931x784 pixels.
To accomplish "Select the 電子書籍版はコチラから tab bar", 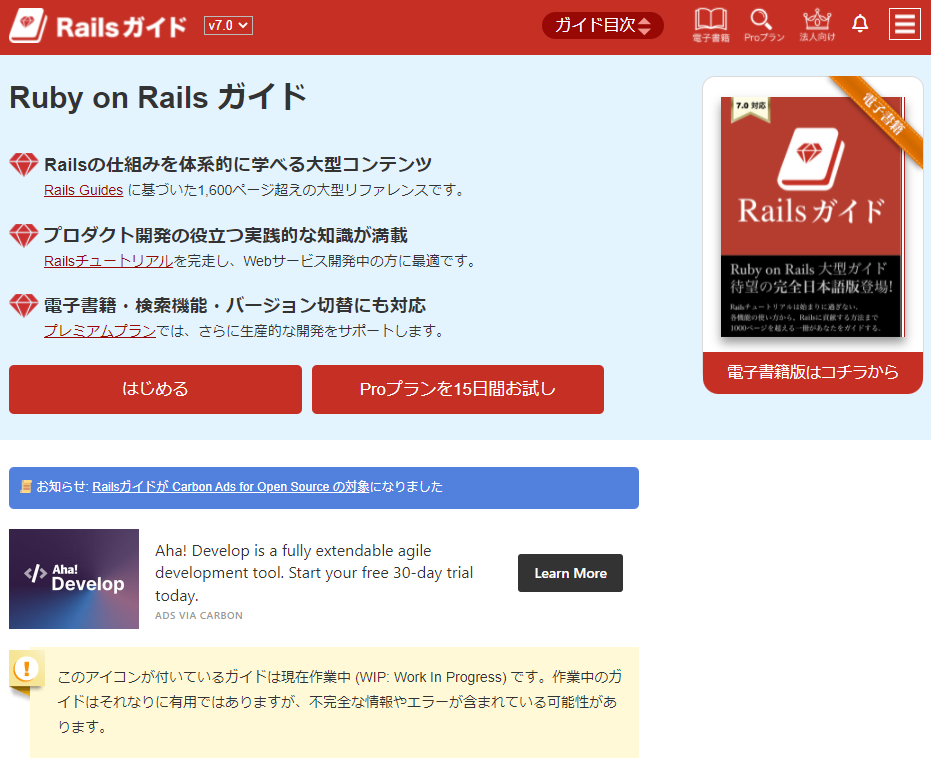I will point(812,371).
